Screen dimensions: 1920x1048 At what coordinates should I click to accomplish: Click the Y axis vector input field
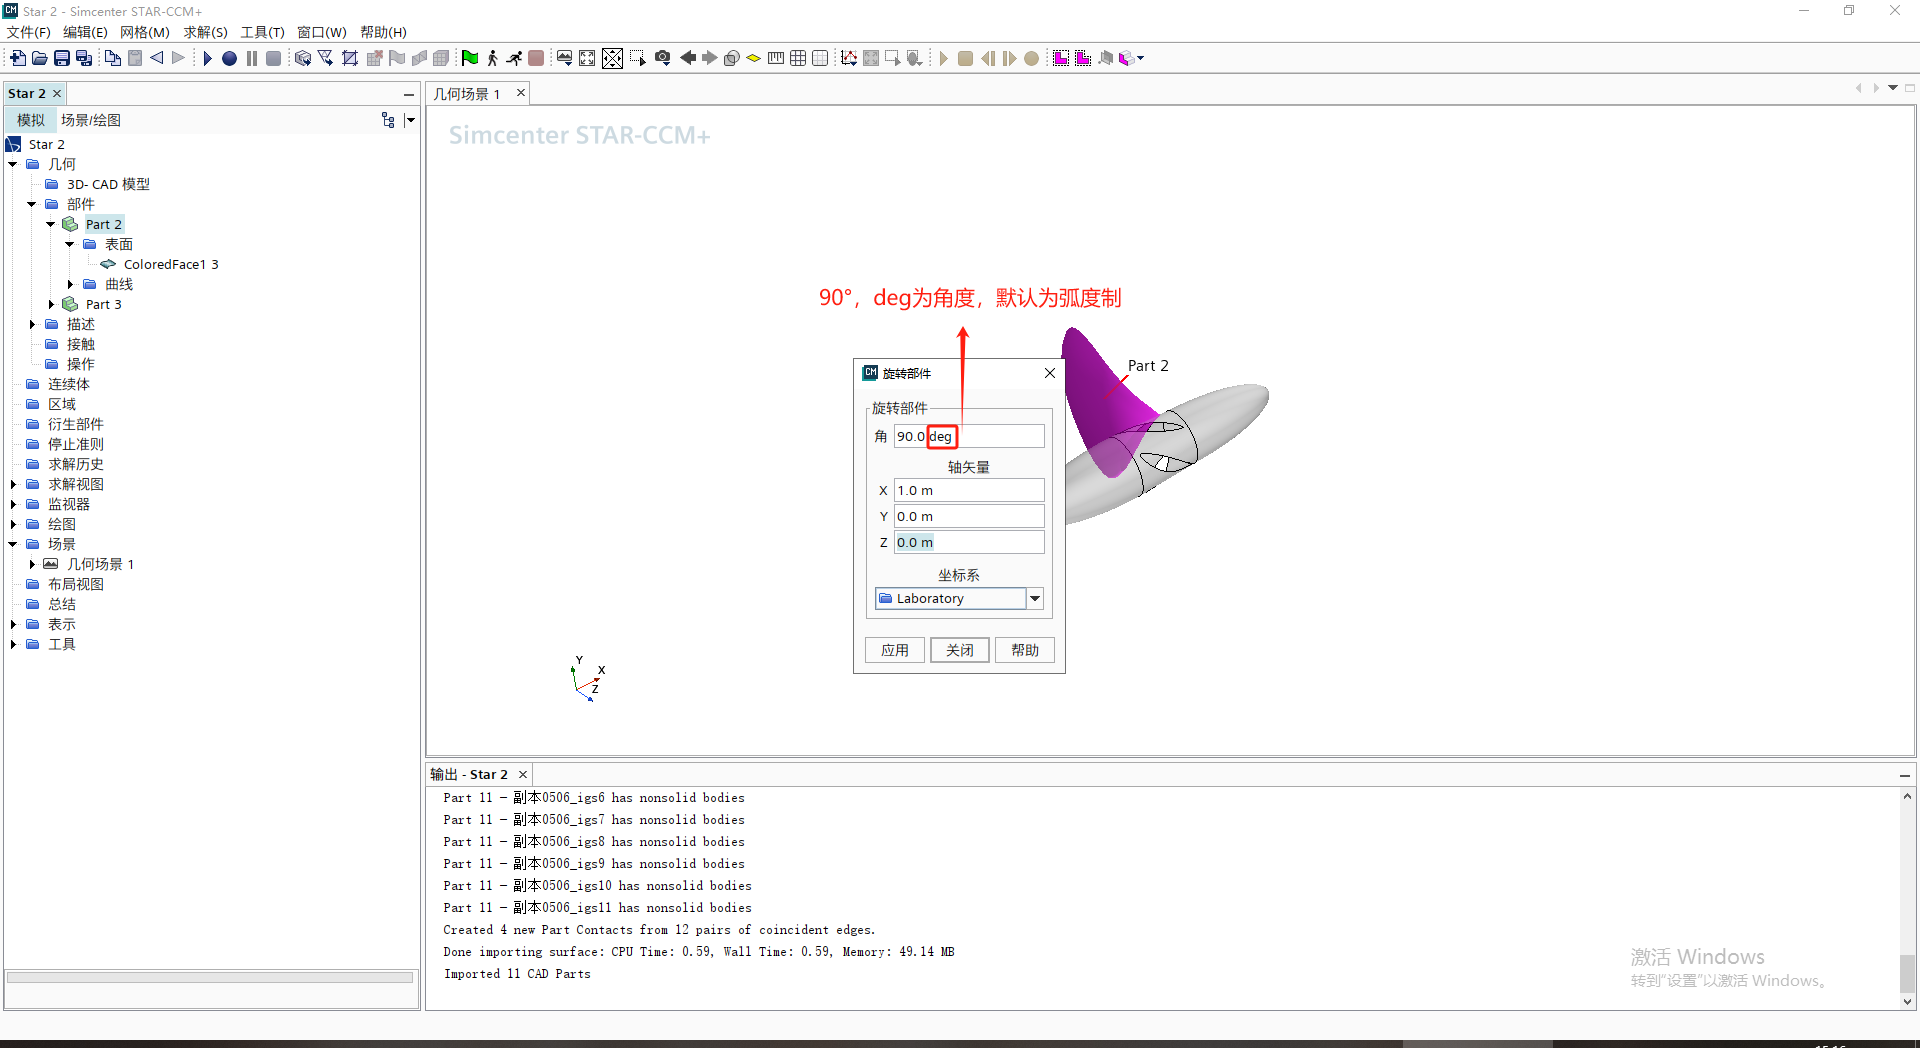pos(969,516)
